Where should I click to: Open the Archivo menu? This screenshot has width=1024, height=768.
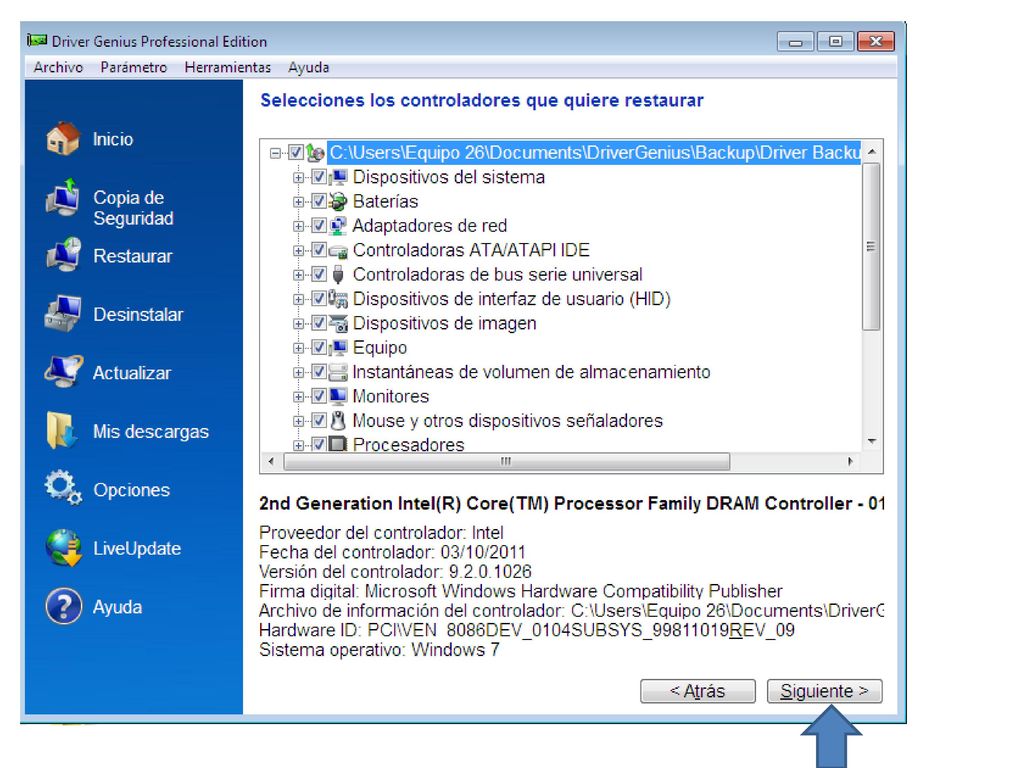click(58, 67)
